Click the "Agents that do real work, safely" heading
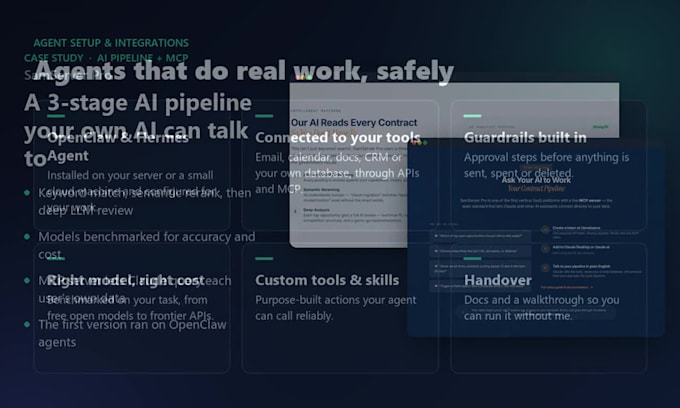Viewport: 680px width, 408px height. (x=244, y=71)
